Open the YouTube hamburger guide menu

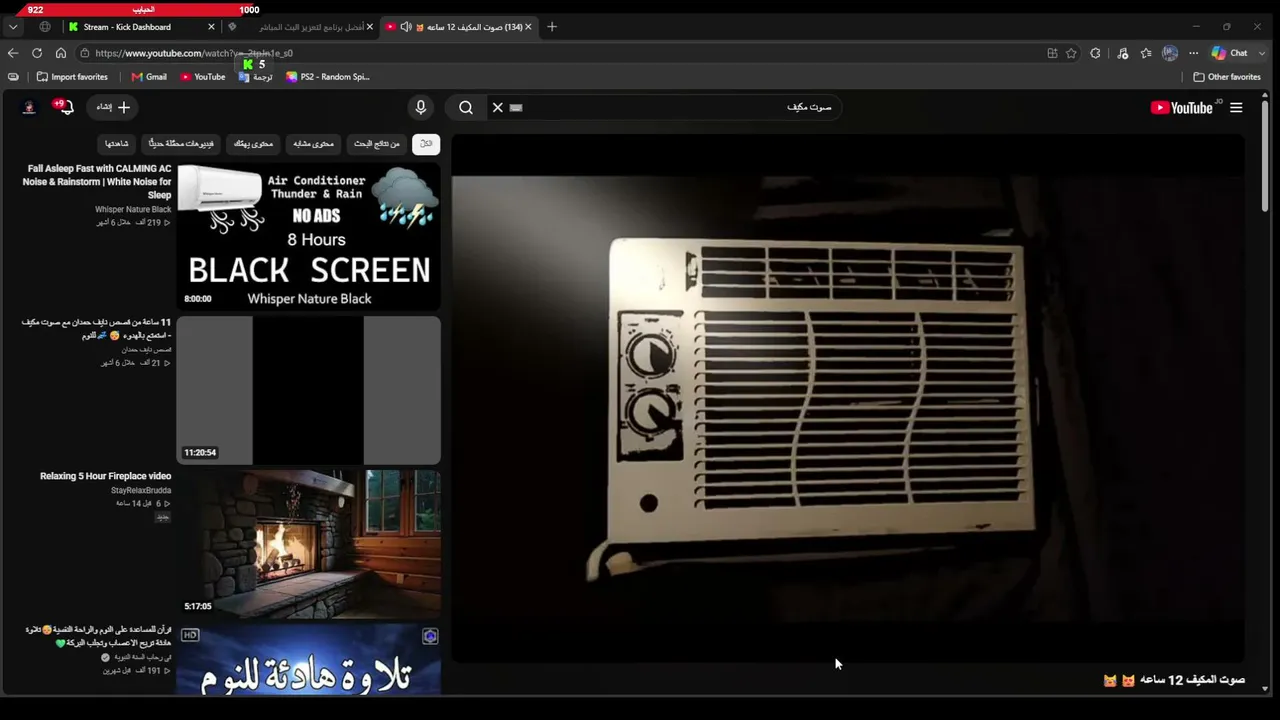[x=1236, y=108]
